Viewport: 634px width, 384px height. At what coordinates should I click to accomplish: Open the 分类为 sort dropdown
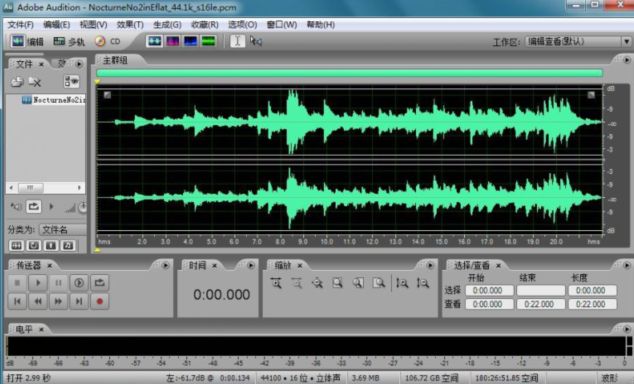pyautogui.click(x=63, y=230)
